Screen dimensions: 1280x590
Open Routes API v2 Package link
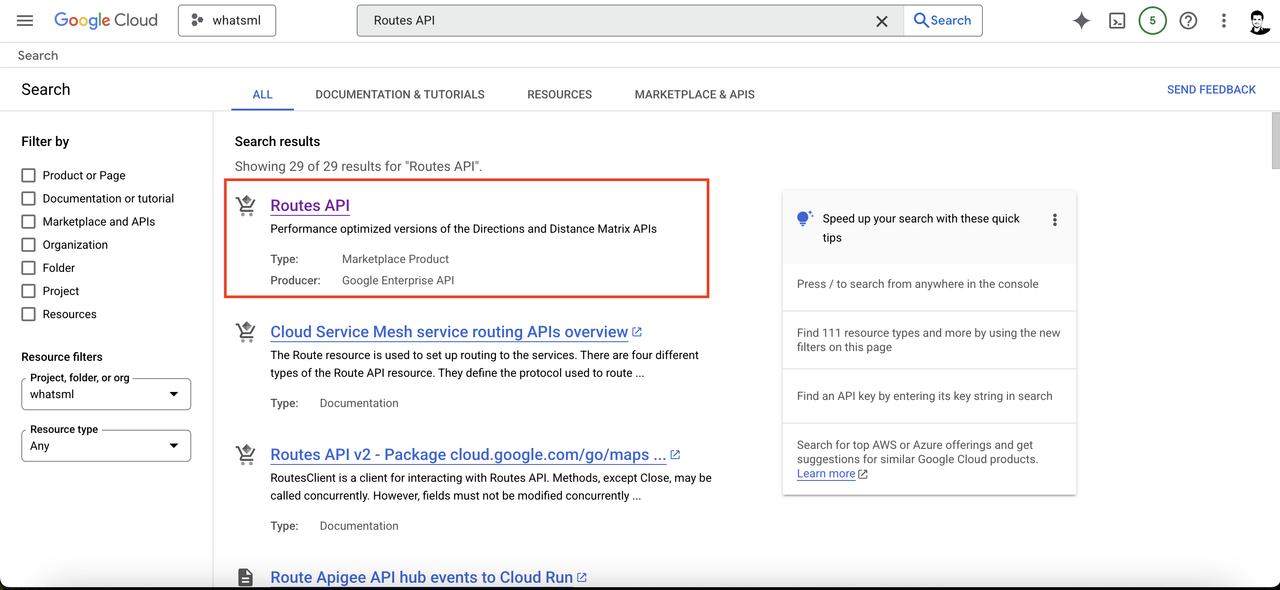pos(468,454)
